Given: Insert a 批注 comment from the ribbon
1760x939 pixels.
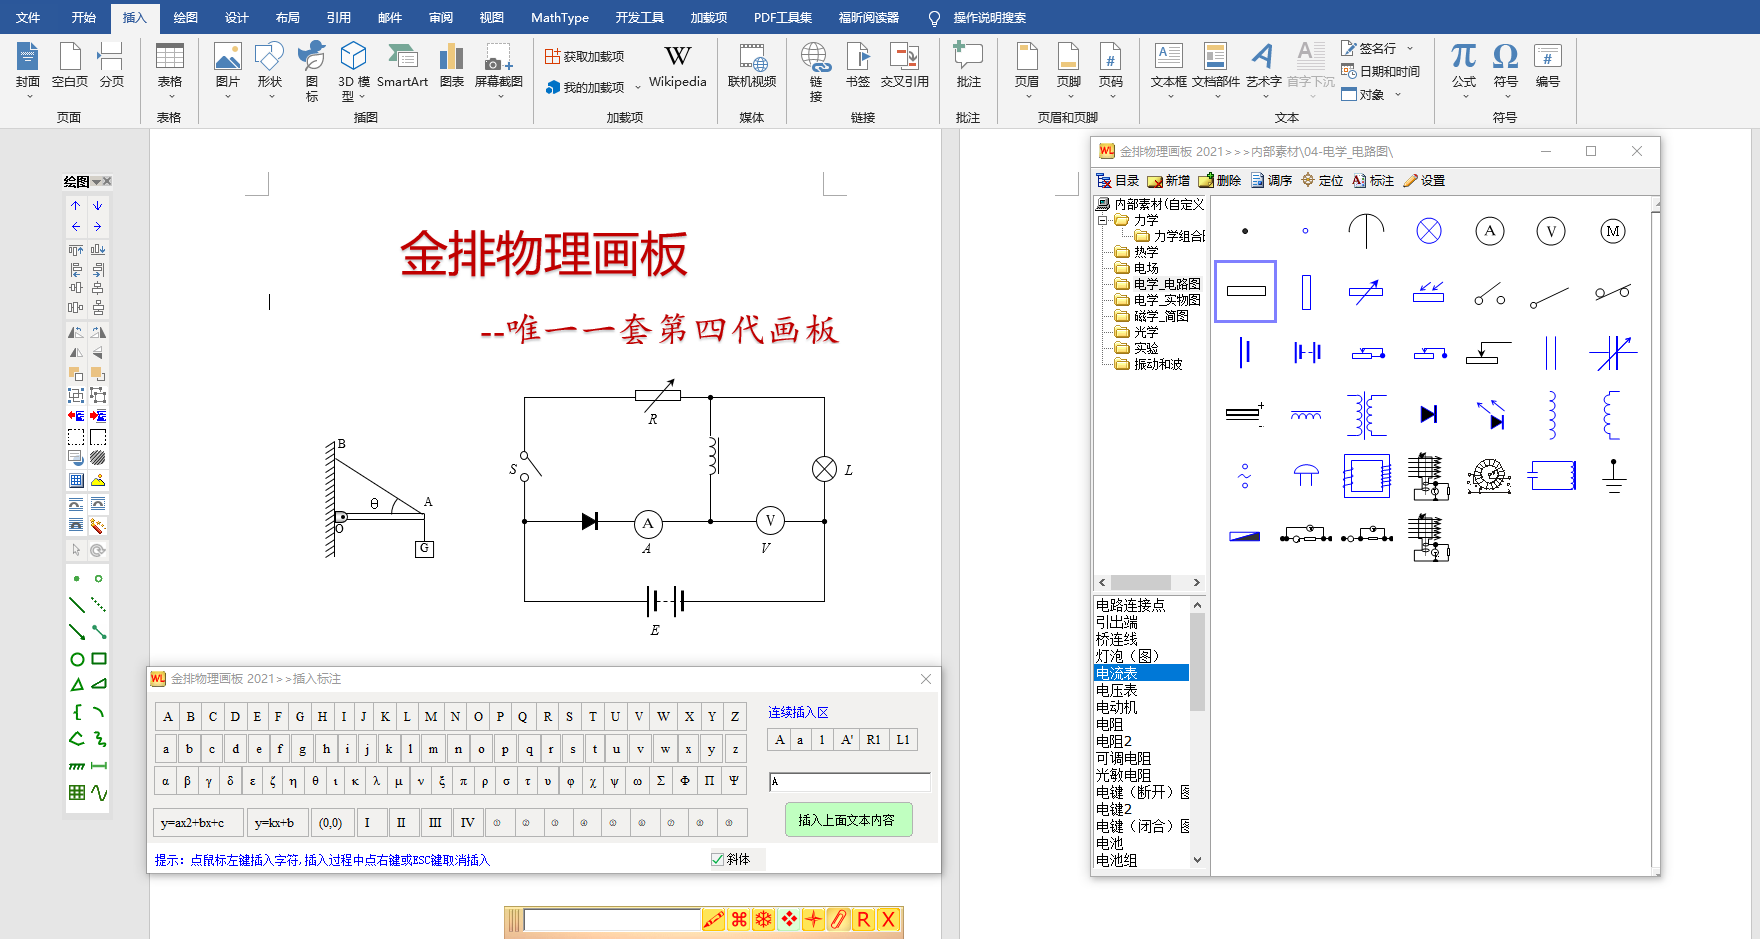Looking at the screenshot, I should (968, 67).
